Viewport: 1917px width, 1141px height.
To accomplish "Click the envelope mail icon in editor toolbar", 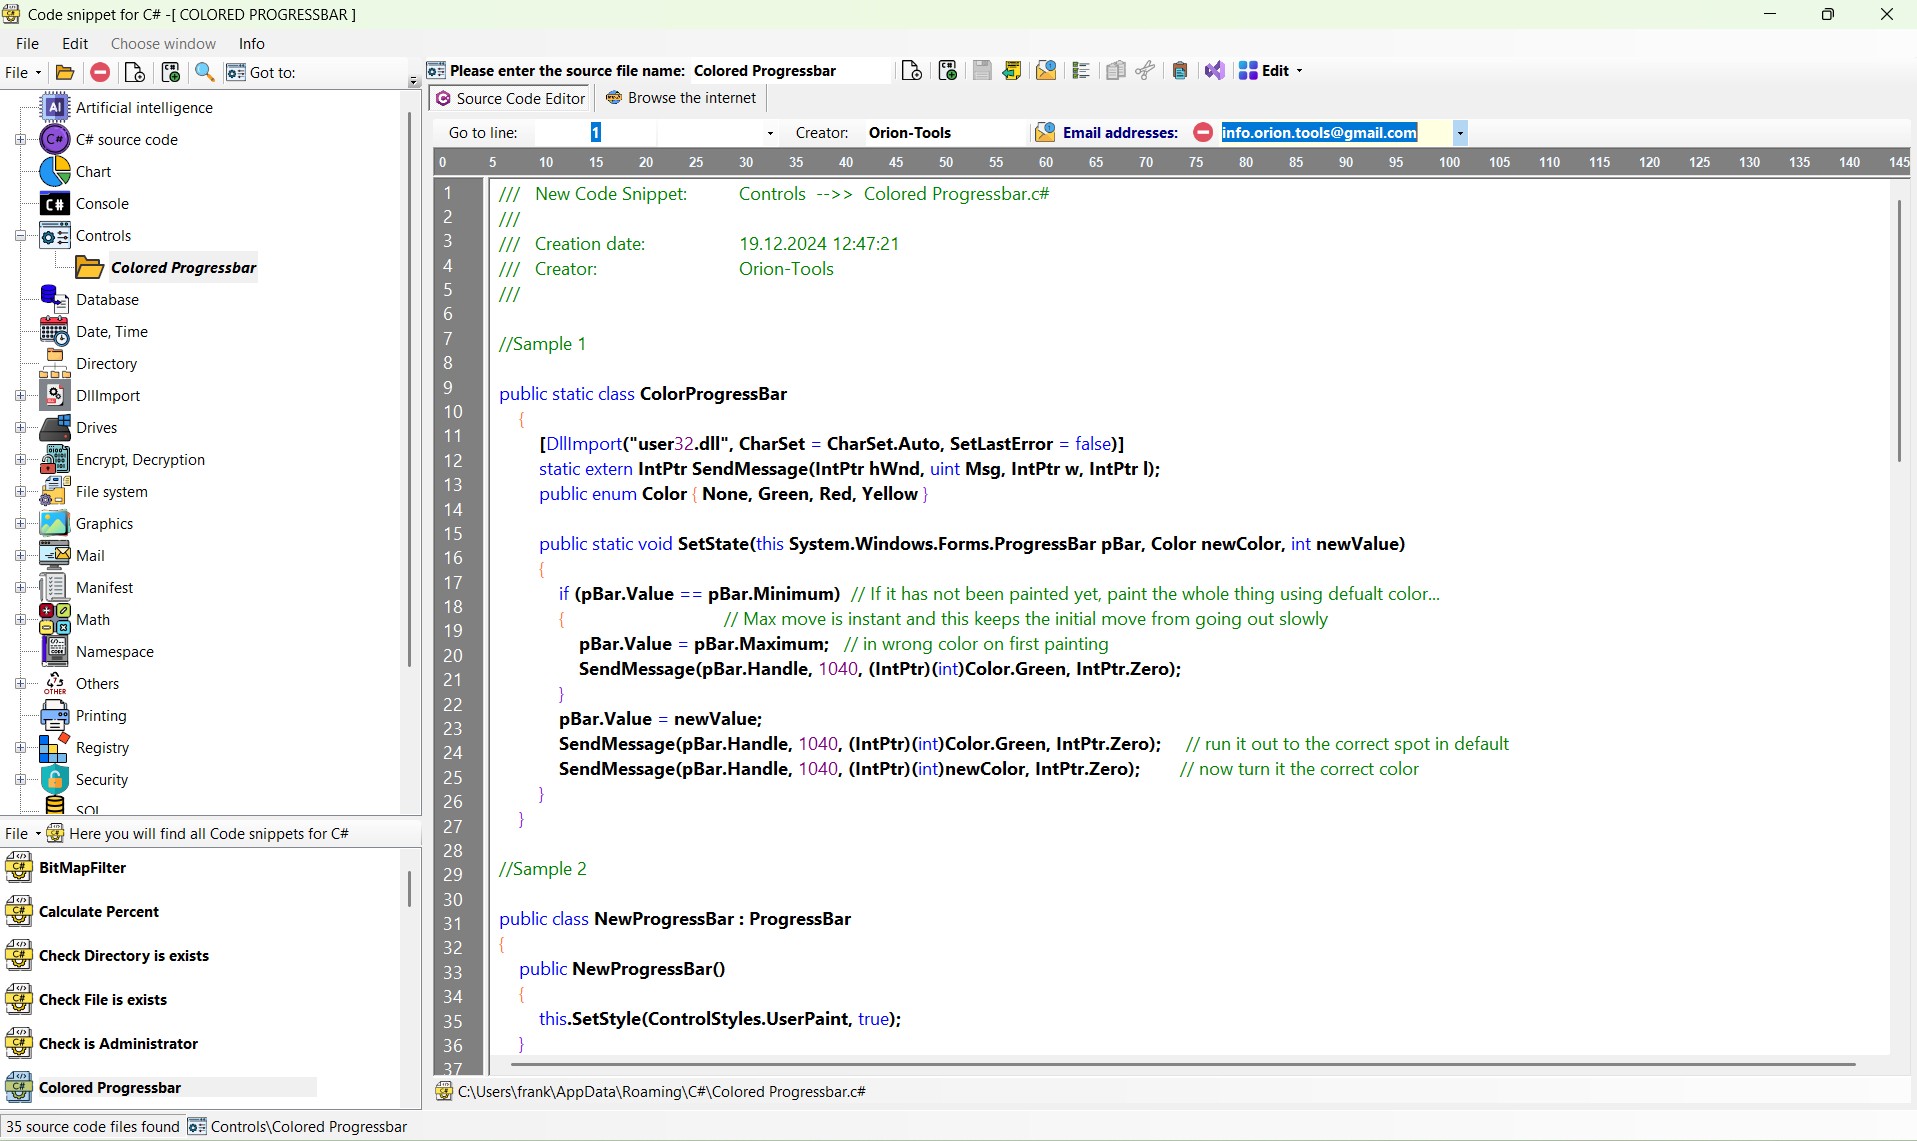I will click(1046, 70).
